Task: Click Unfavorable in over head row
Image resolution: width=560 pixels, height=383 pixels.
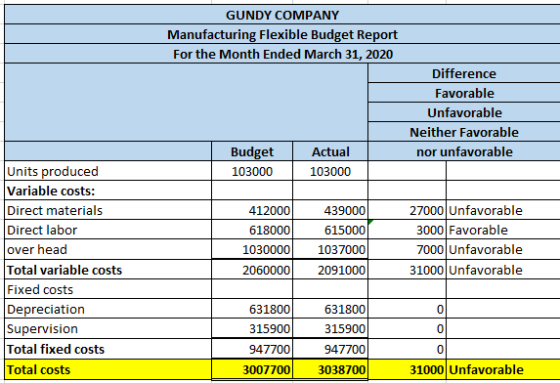Action: pyautogui.click(x=485, y=249)
